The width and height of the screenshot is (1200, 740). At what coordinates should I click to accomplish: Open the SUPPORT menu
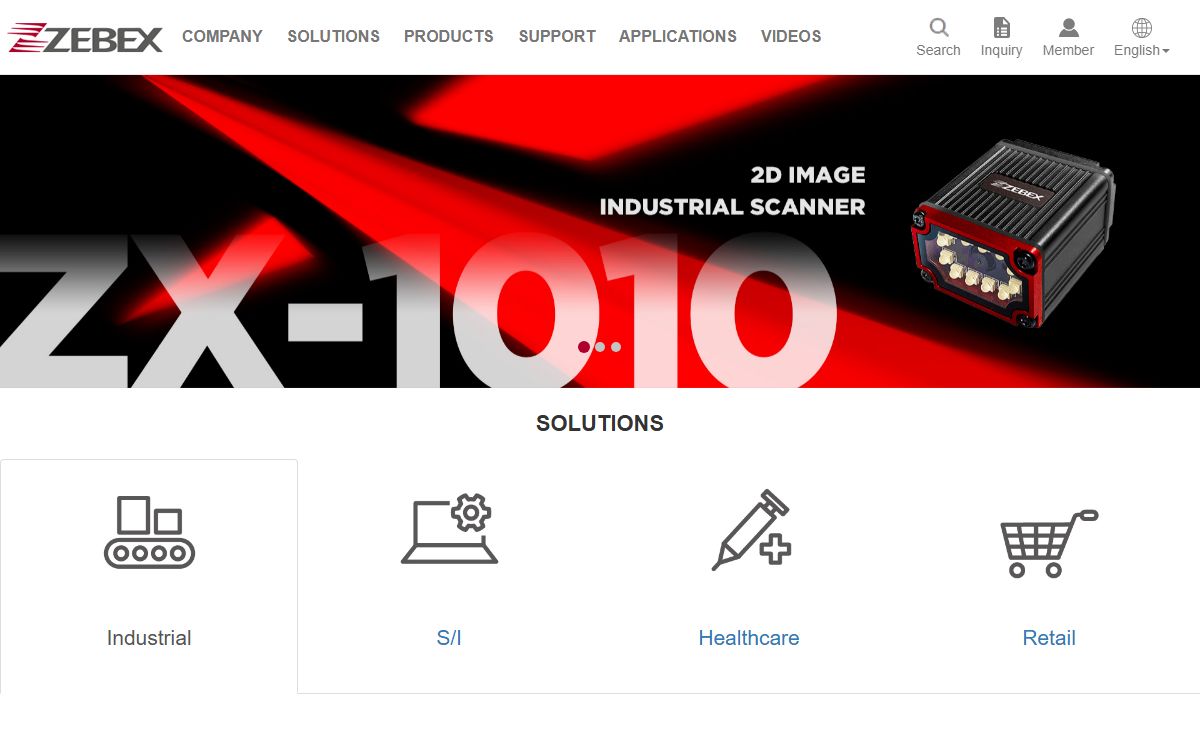557,36
